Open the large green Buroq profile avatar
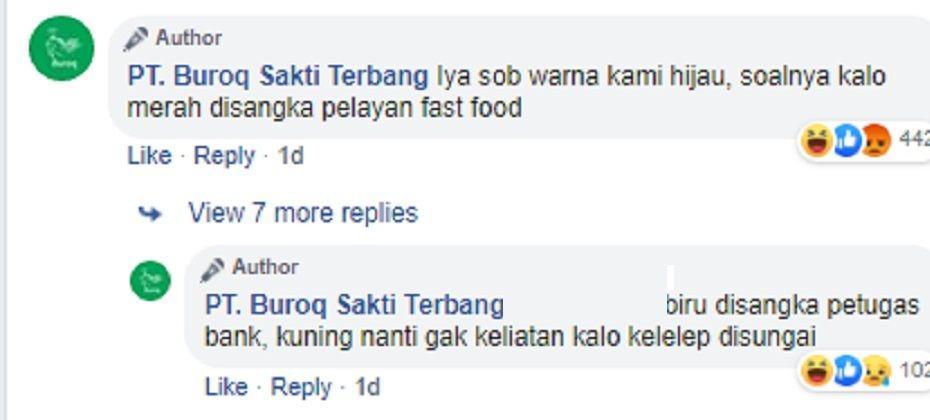This screenshot has height=420, width=930. 61,48
